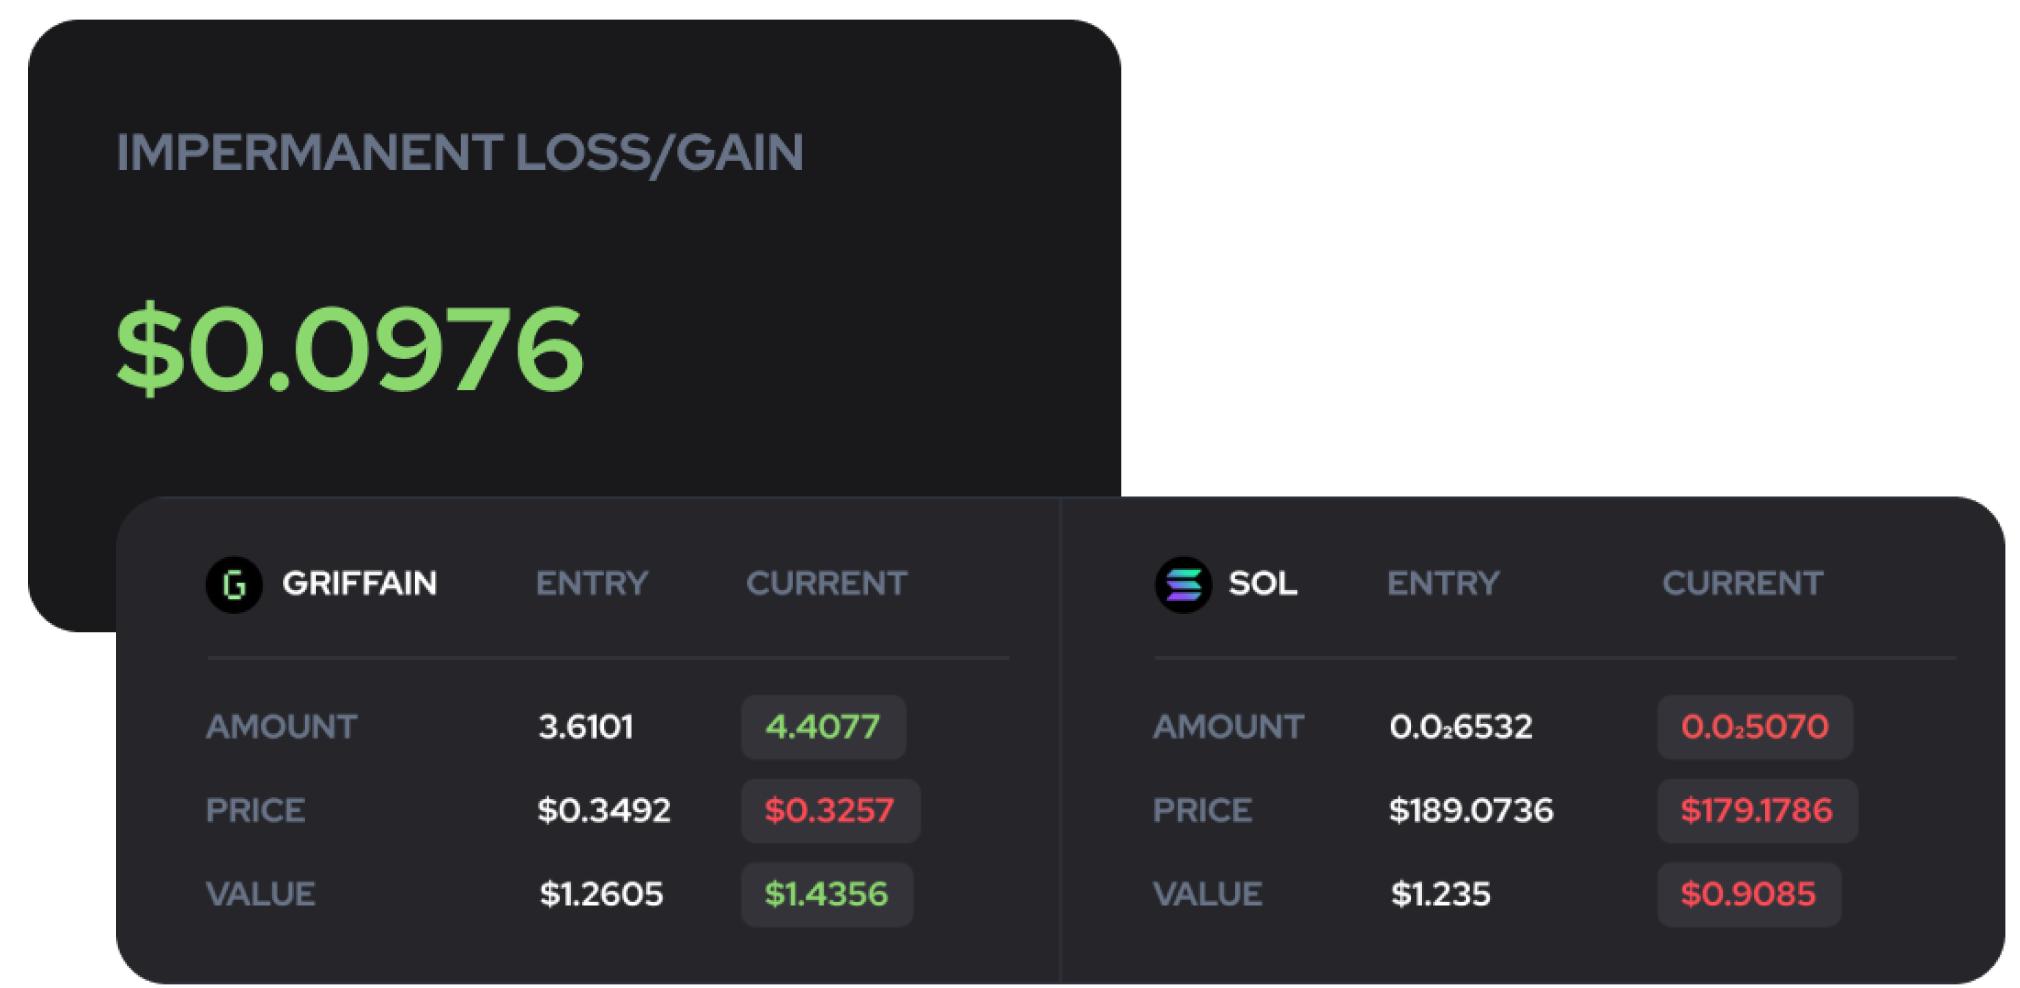This screenshot has height=988, width=2020.
Task: Click the CURRENT column header under SOL
Action: click(x=1743, y=583)
